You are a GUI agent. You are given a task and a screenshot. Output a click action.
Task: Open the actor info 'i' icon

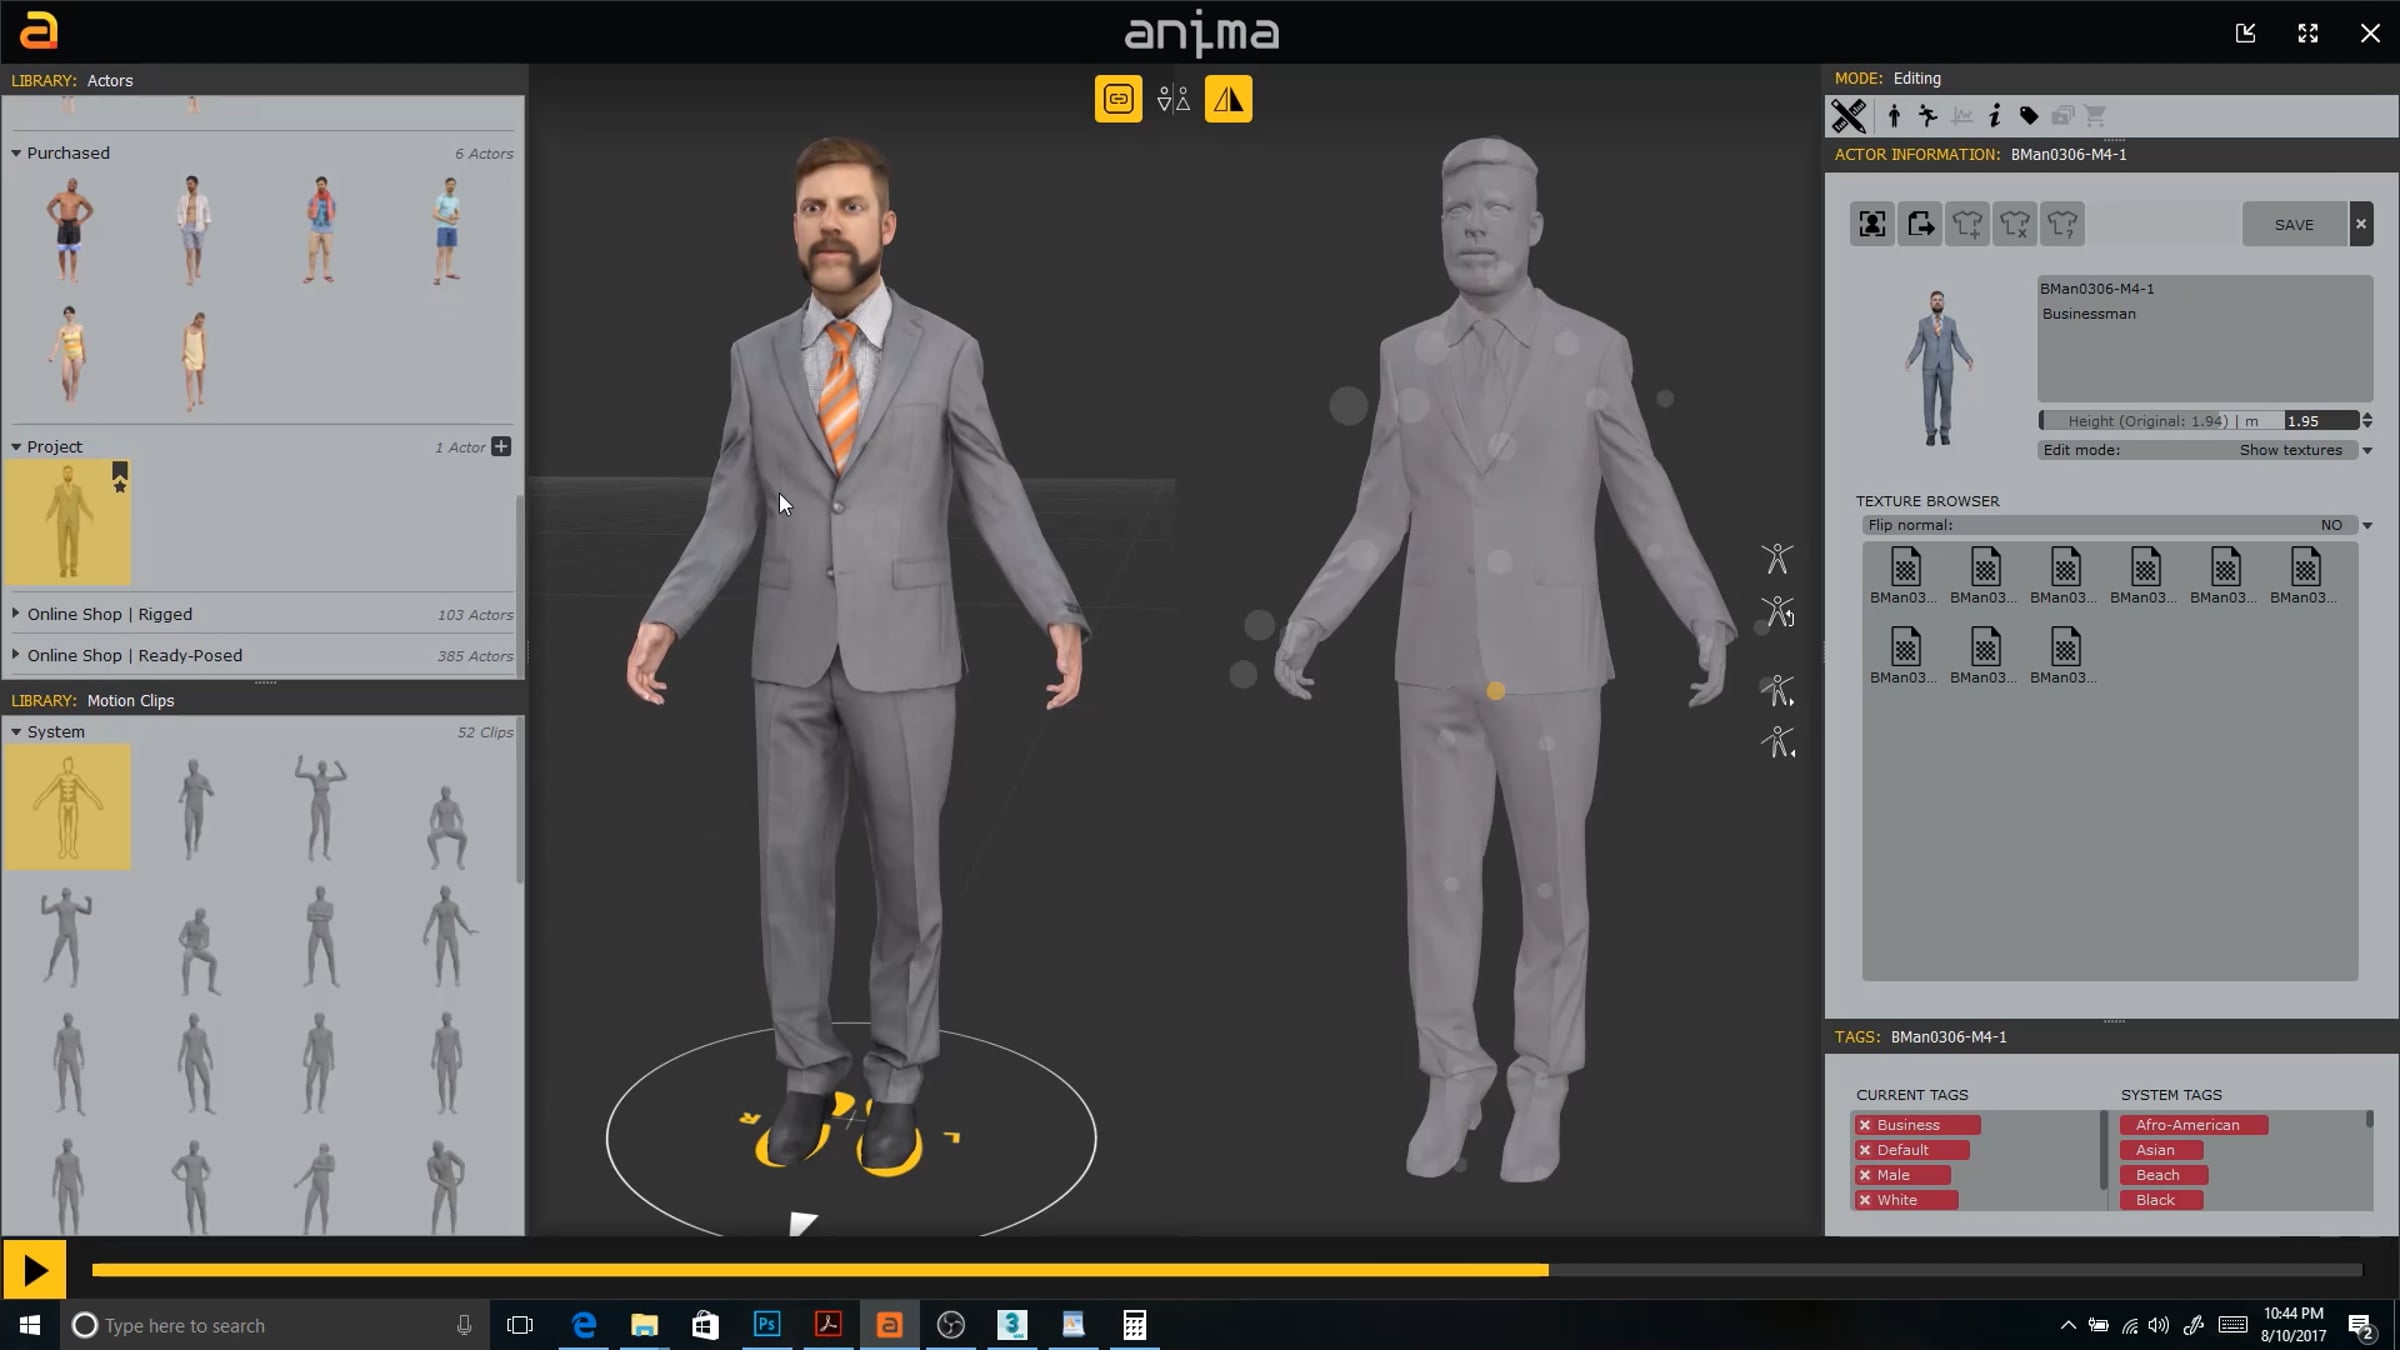pyautogui.click(x=1995, y=116)
